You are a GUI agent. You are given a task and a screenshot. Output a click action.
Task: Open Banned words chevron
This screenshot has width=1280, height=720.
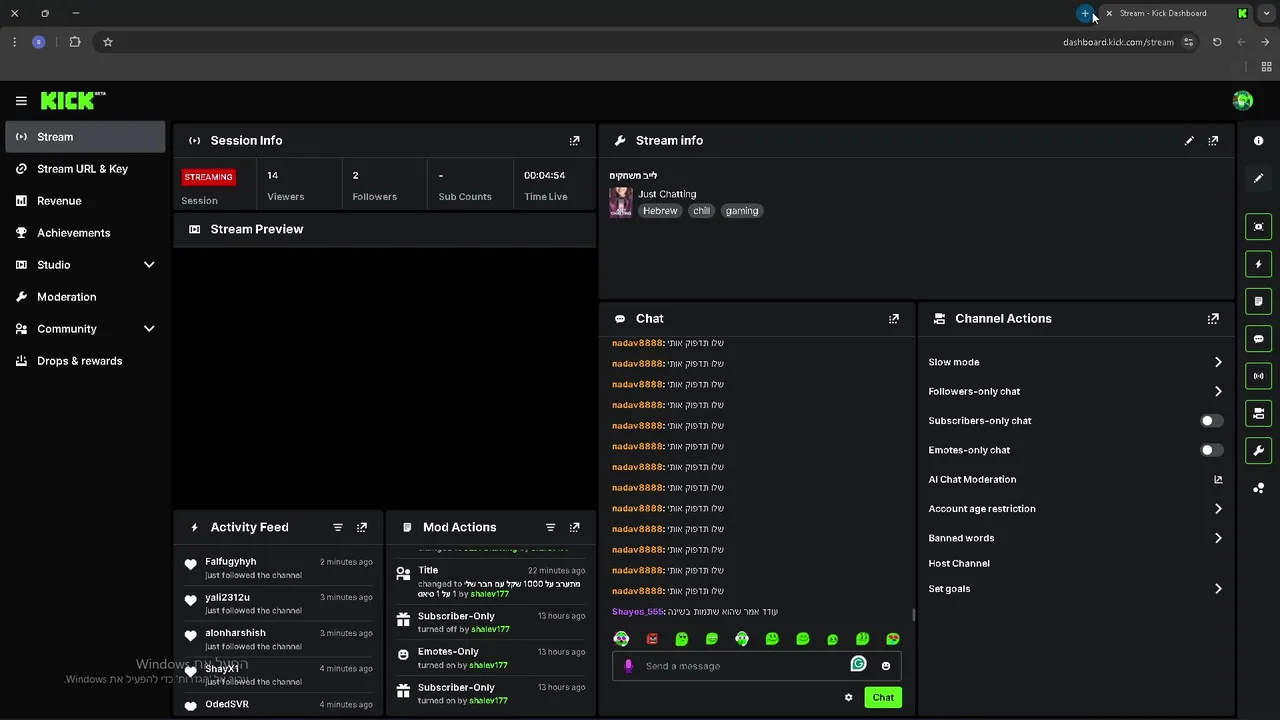1218,538
